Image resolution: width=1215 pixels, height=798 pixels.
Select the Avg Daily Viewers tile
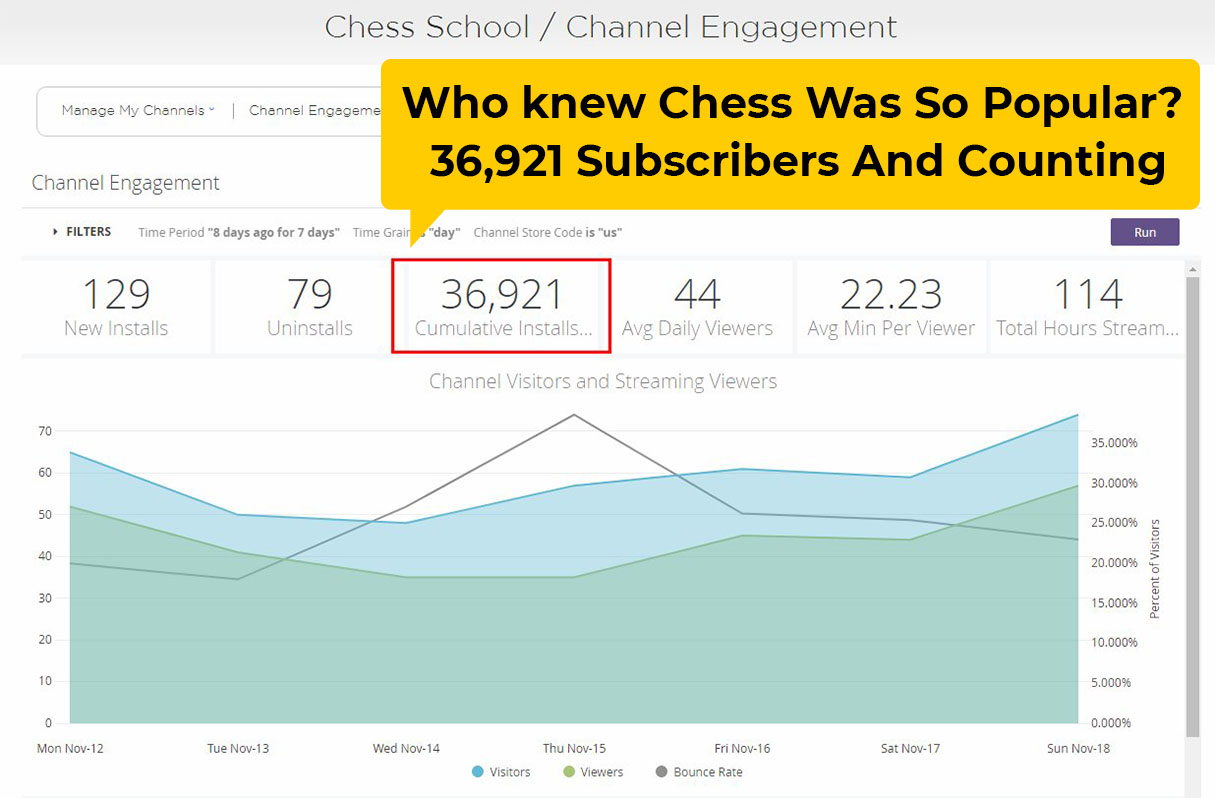[698, 307]
